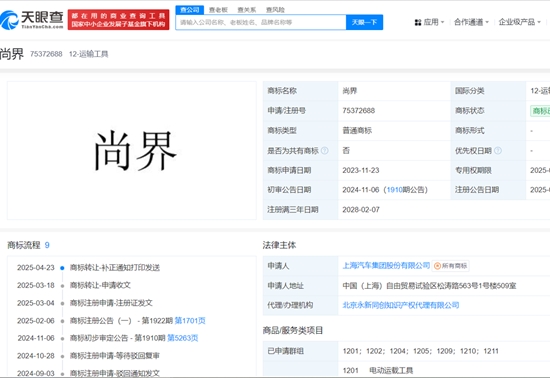Open the 第5263页 announcement link
Viewport: 550px width, 378px height.
(182, 338)
